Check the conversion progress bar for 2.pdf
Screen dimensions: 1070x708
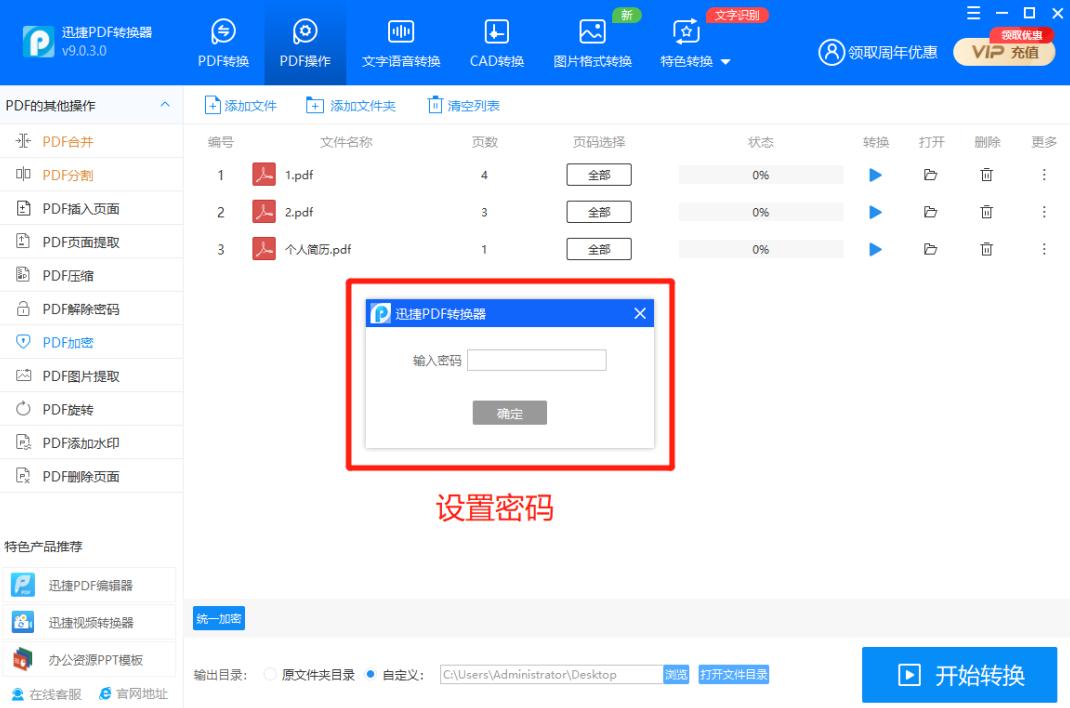point(761,211)
